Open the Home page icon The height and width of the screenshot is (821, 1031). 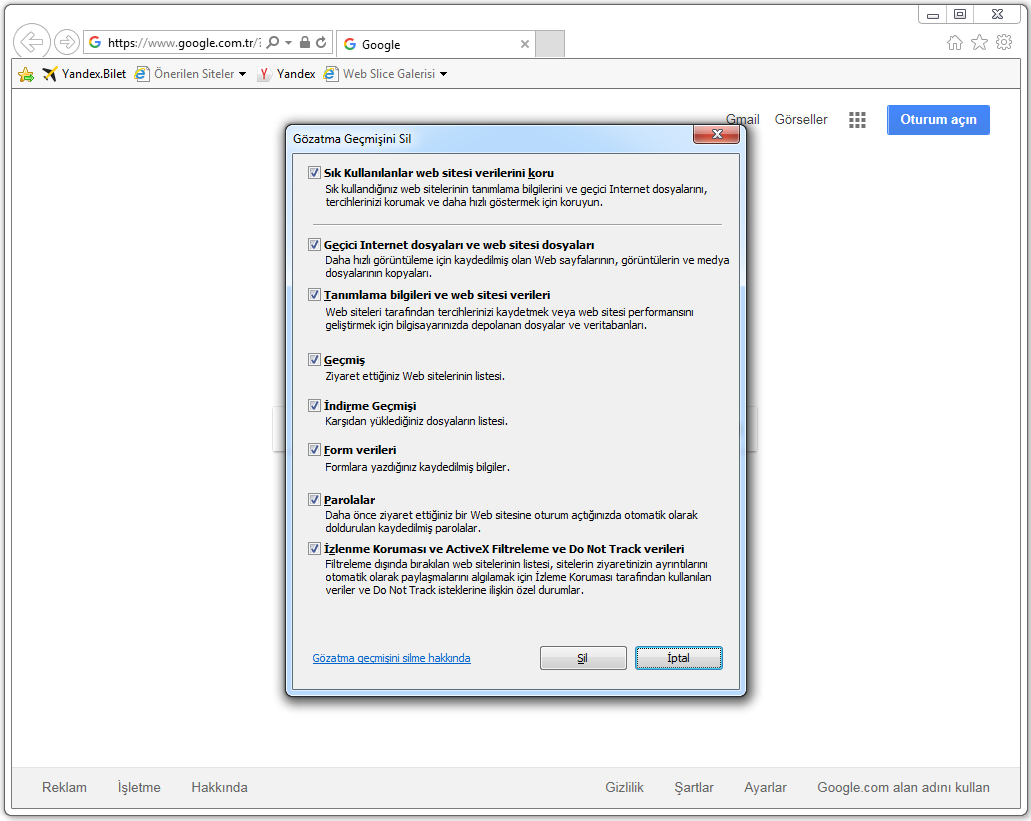click(x=955, y=42)
